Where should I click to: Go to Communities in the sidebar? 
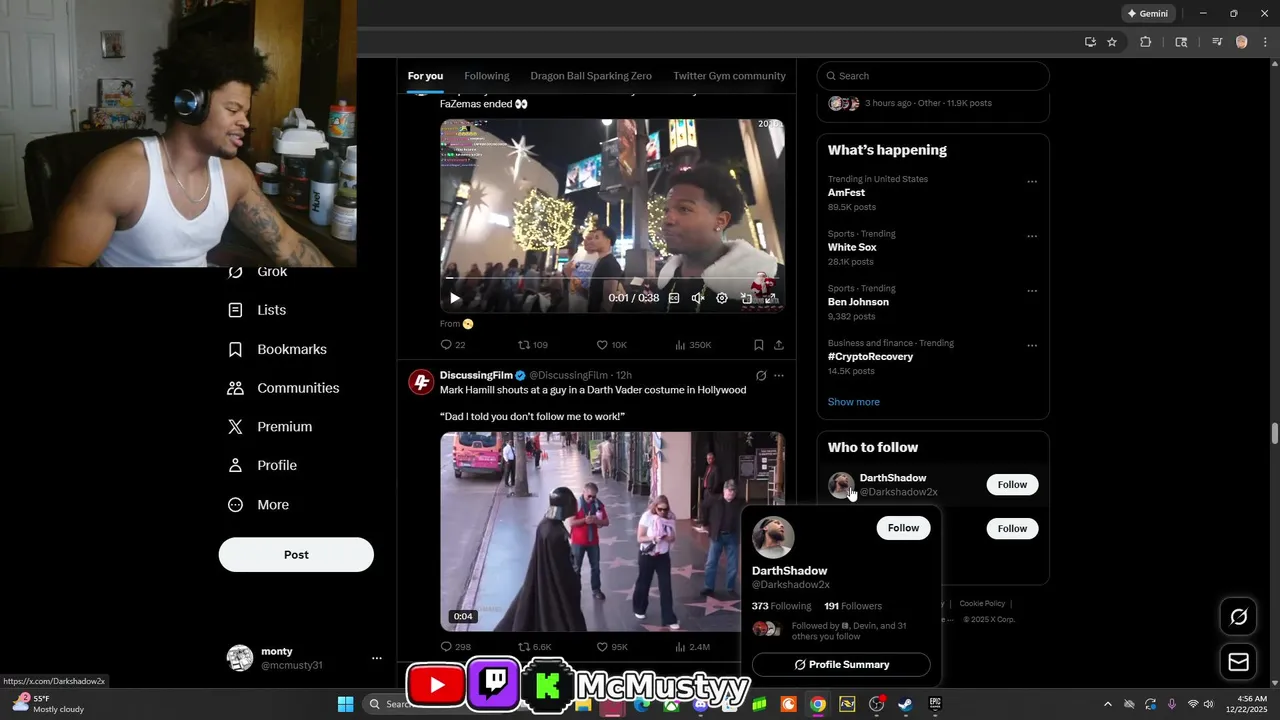pyautogui.click(x=283, y=388)
